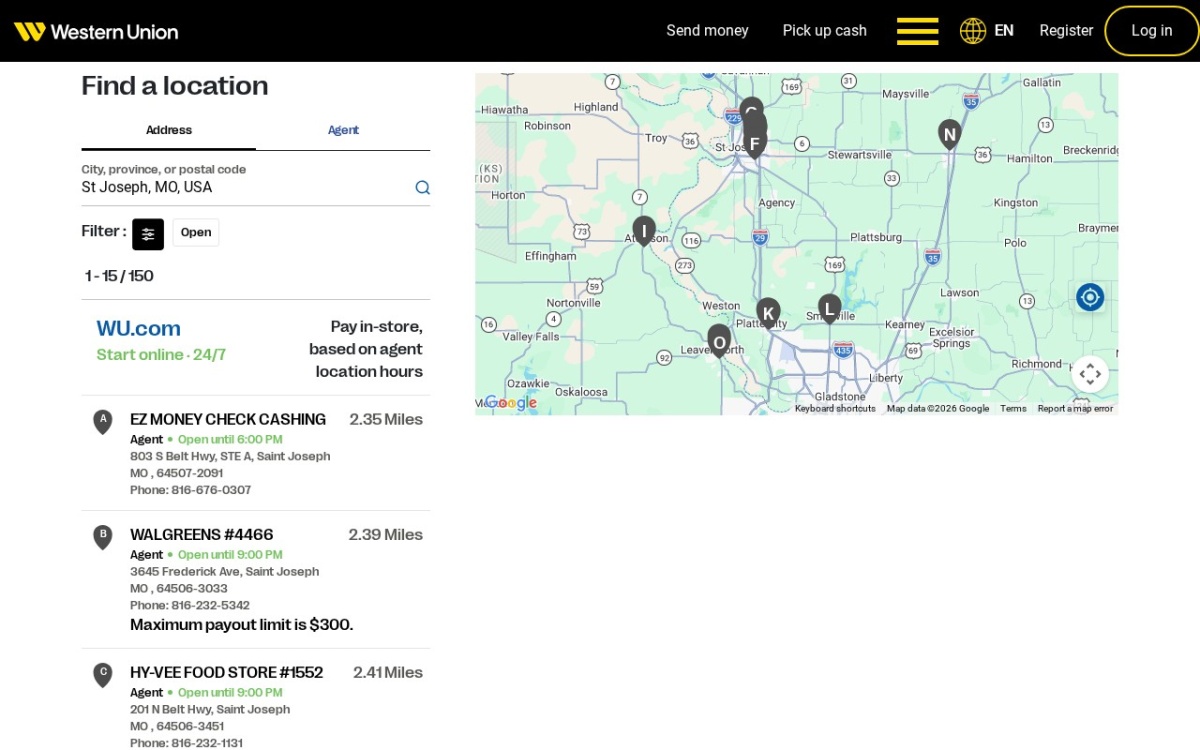The width and height of the screenshot is (1200, 750).
Task: Click Report a map error
Action: click(1075, 408)
